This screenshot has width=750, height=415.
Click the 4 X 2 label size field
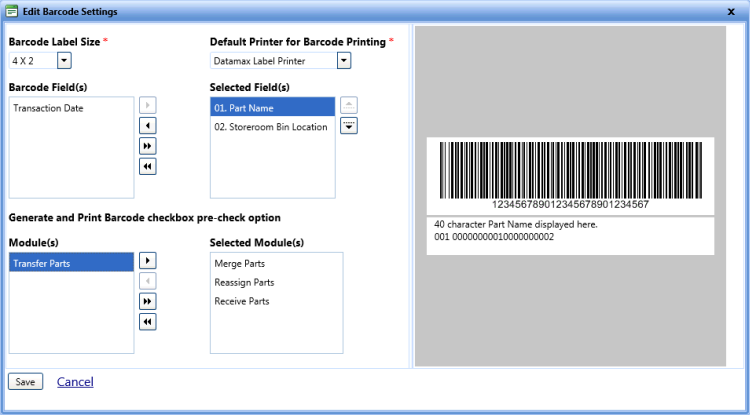[x=33, y=61]
